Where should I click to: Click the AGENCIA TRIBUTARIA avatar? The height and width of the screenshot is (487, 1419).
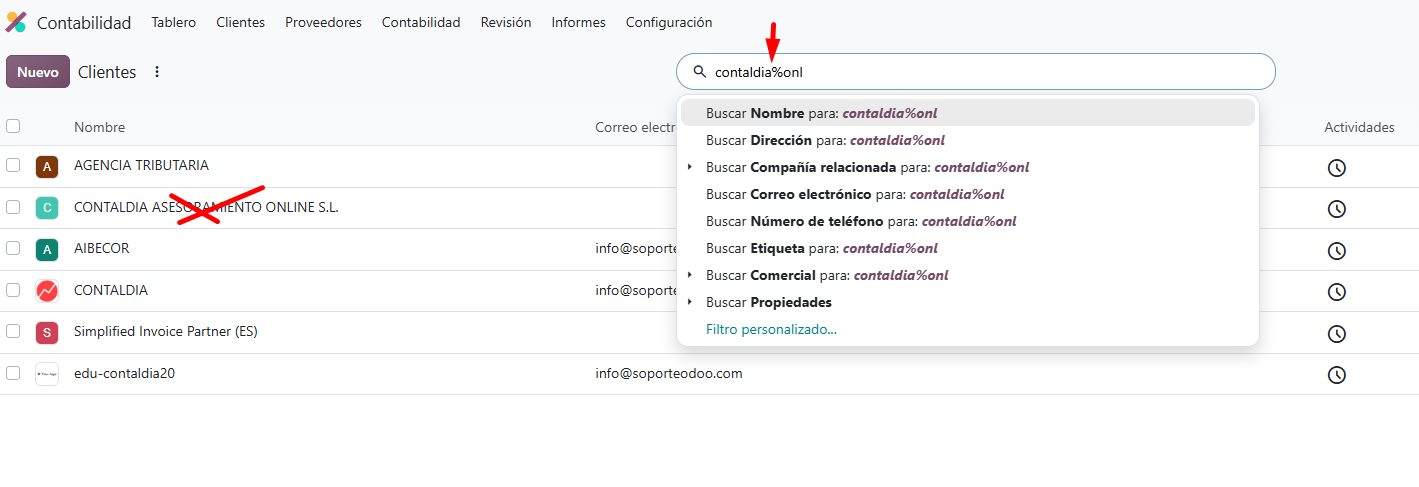(46, 167)
